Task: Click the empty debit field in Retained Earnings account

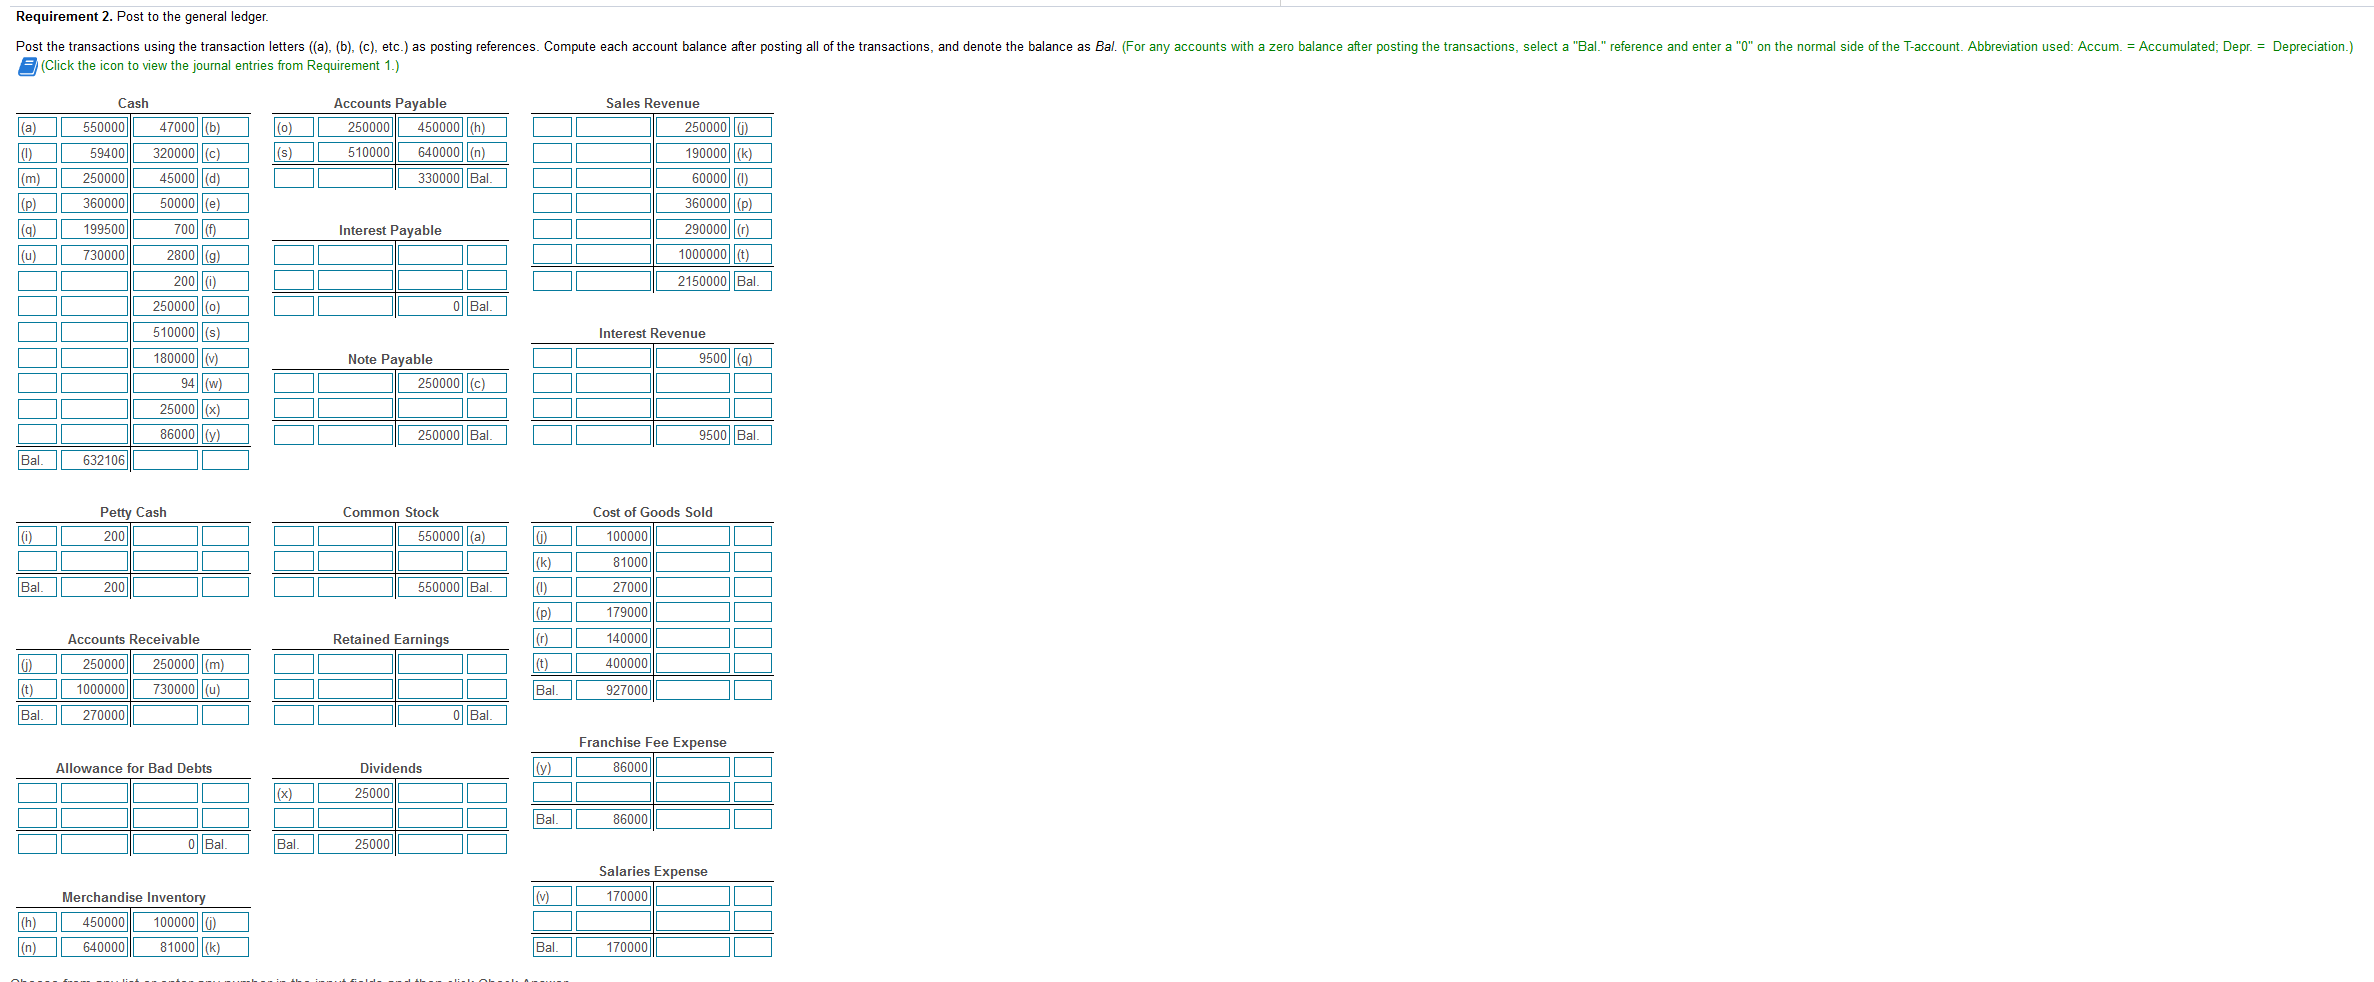Action: [355, 663]
